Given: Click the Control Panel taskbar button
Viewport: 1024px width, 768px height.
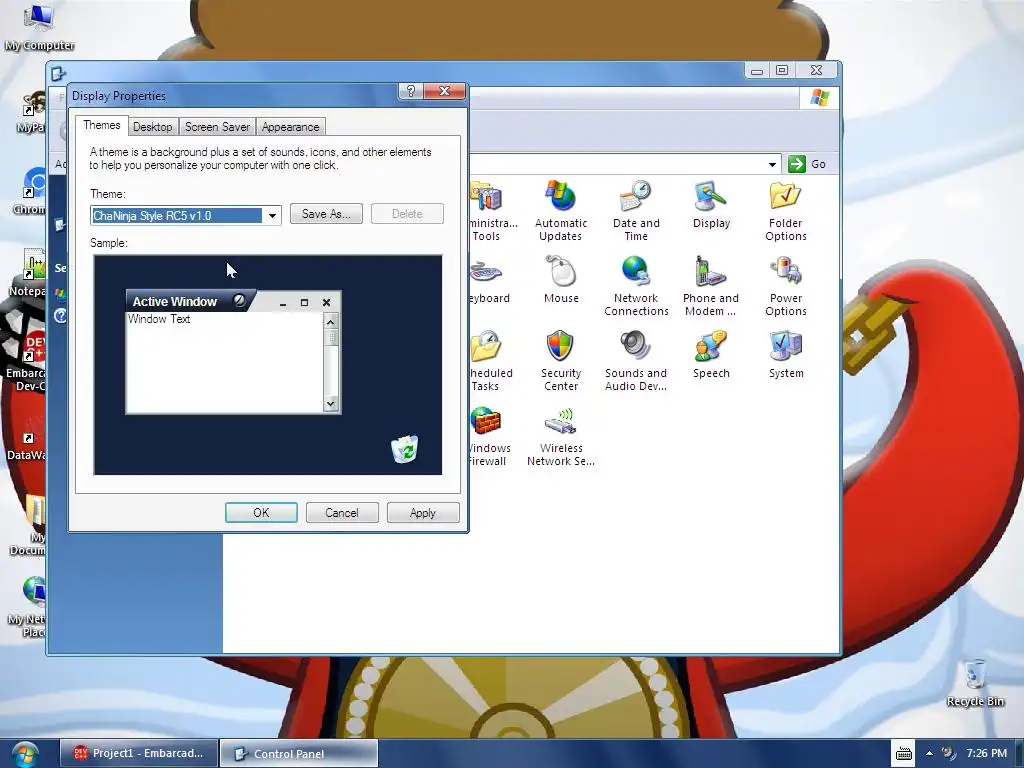Looking at the screenshot, I should coord(298,754).
